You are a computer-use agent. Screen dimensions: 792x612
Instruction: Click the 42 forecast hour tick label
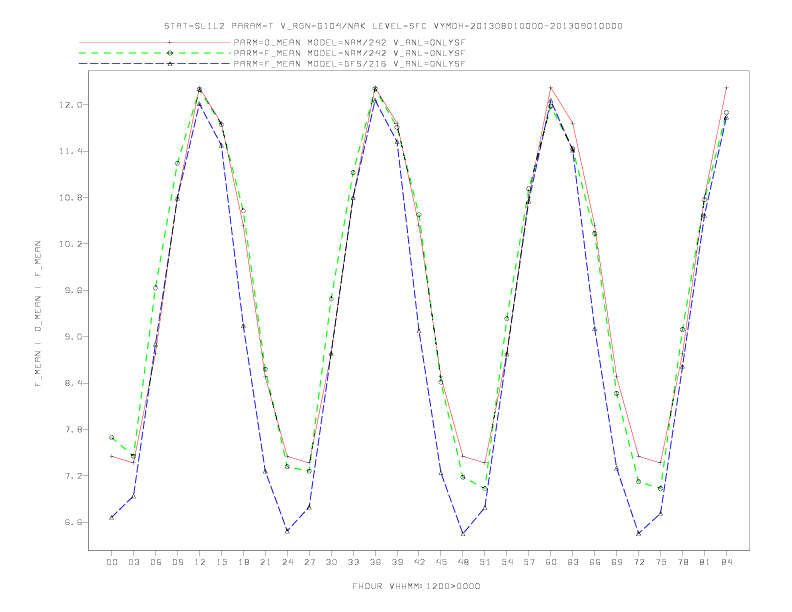click(x=419, y=562)
